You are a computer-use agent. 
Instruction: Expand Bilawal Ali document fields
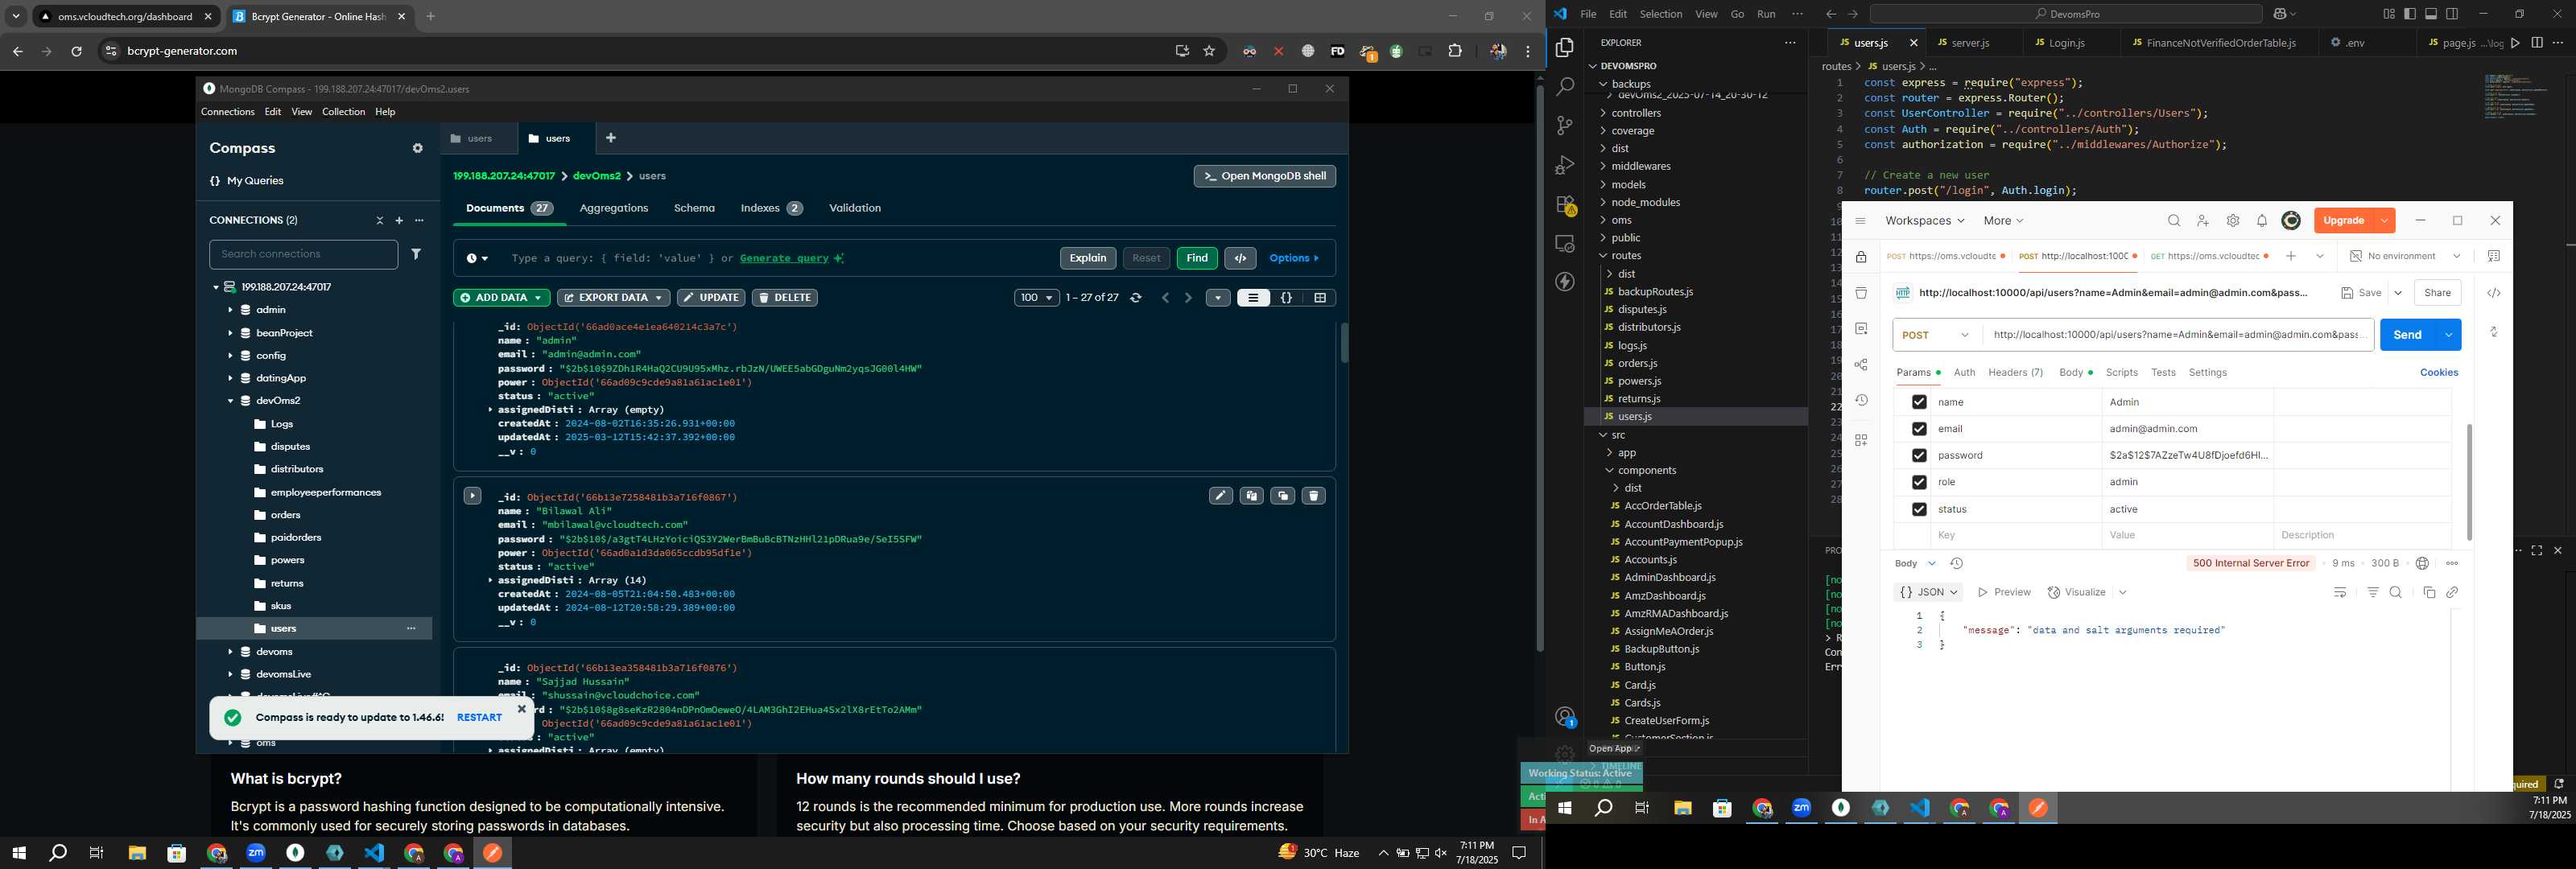tap(473, 496)
